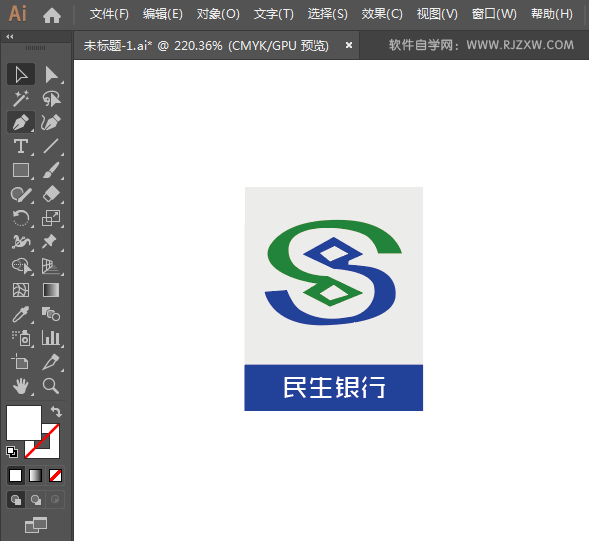Change screen mode button
Viewport: 589px width, 541px height.
(x=36, y=525)
